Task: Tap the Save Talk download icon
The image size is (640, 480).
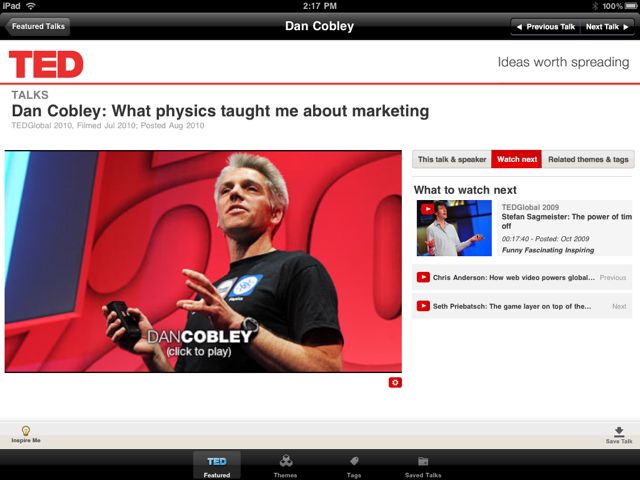Action: point(619,431)
